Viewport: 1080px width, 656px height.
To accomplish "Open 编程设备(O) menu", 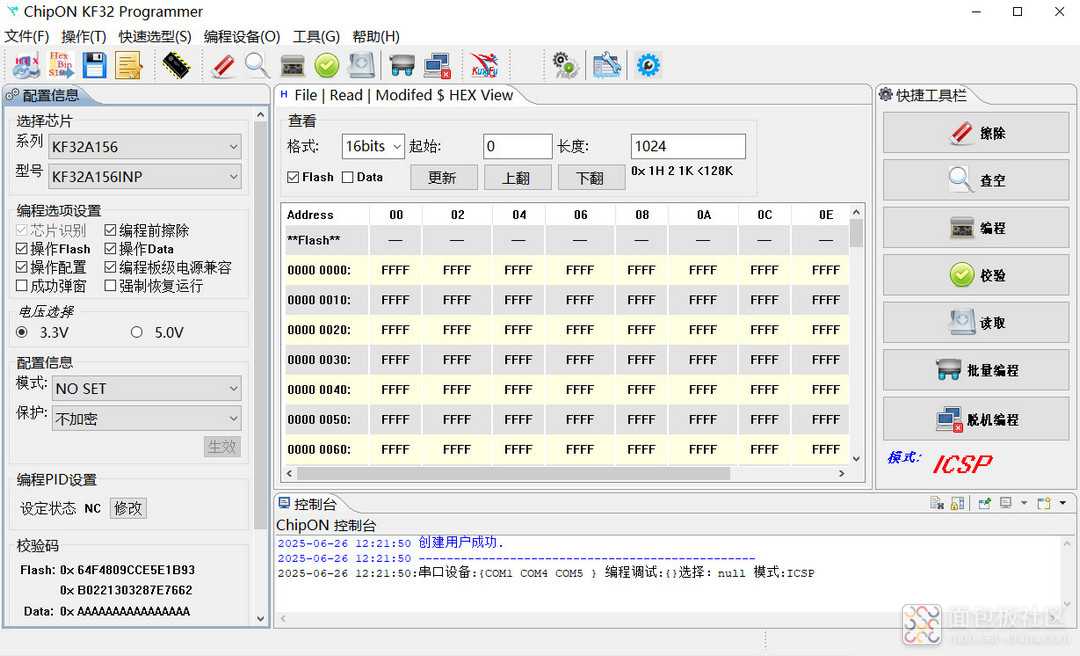I will pyautogui.click(x=242, y=37).
